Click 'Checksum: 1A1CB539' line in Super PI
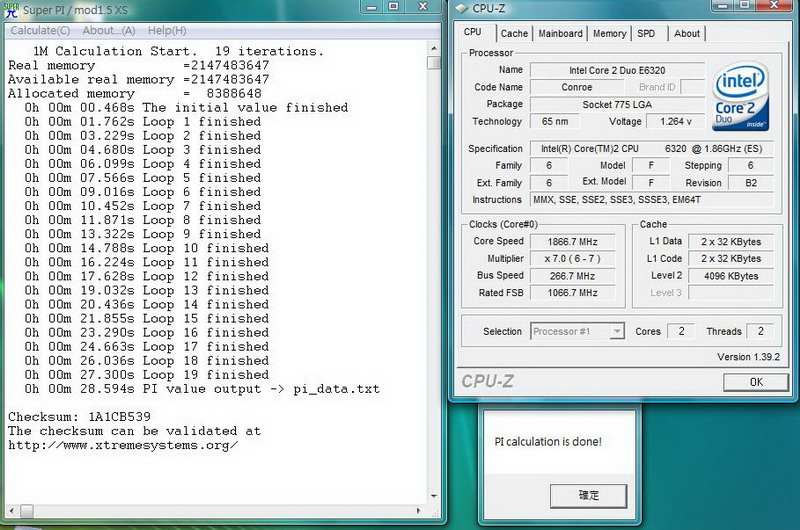The image size is (800, 530). coord(79,417)
